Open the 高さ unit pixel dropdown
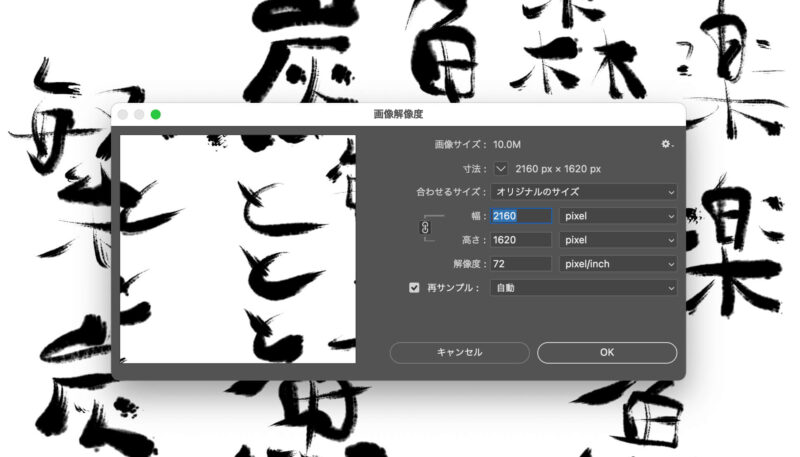The width and height of the screenshot is (800, 457). [x=618, y=240]
